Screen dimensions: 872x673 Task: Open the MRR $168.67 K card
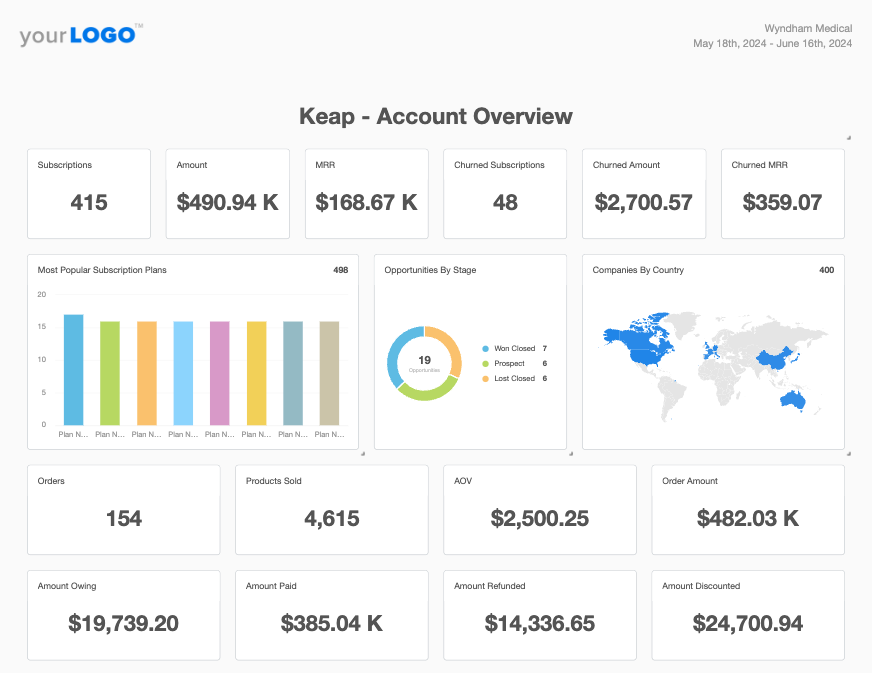[x=366, y=194]
